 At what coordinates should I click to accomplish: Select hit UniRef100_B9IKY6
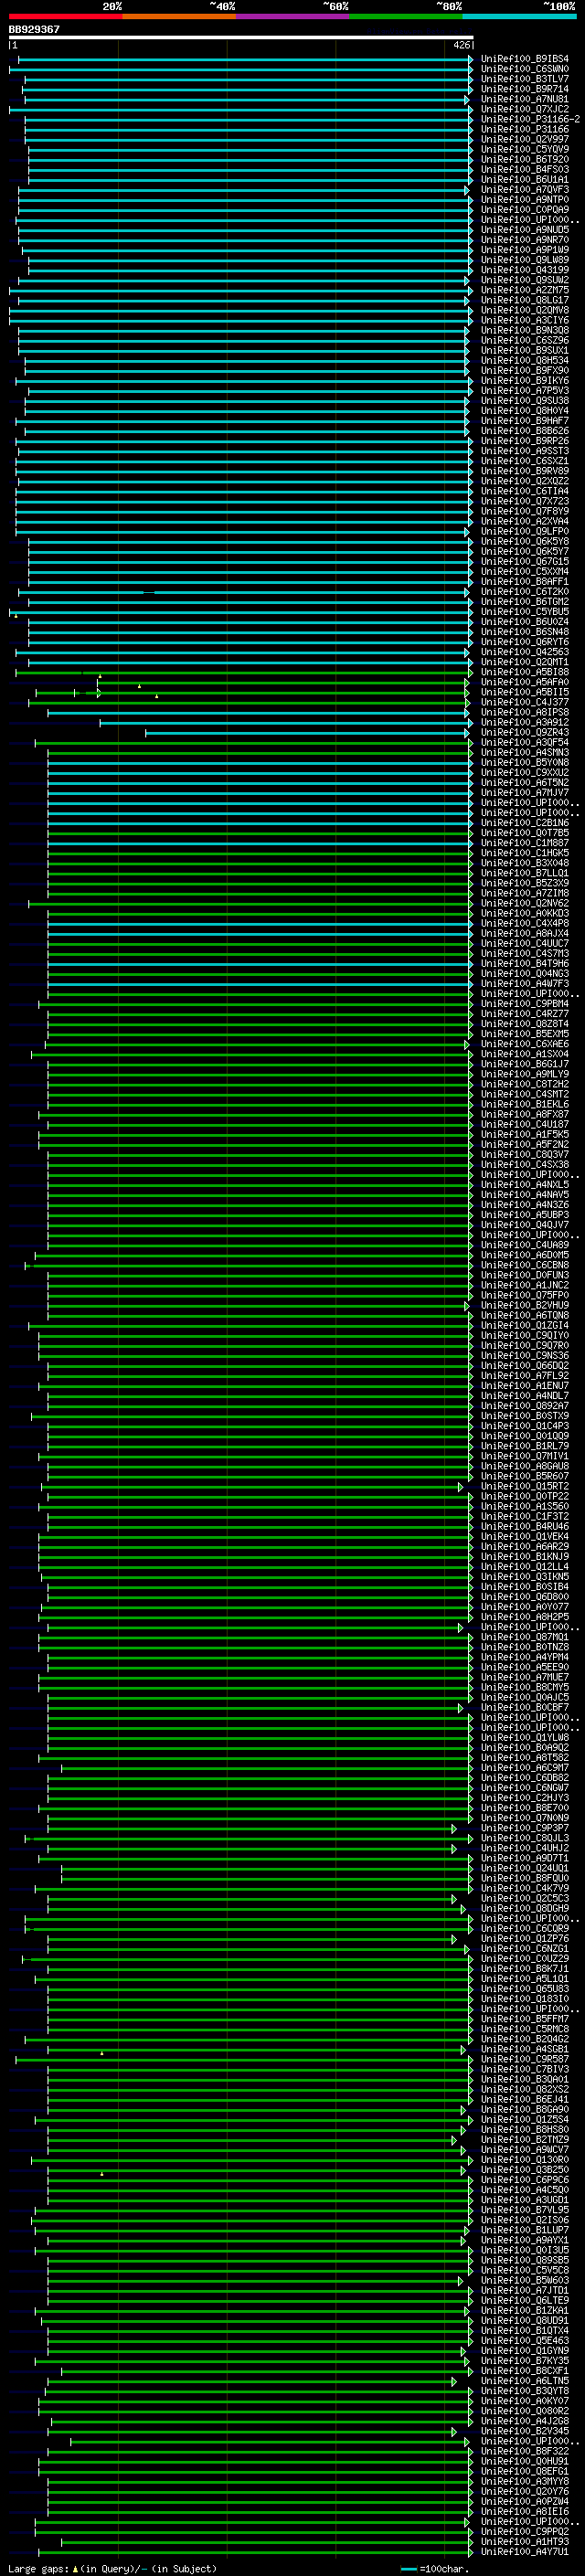(524, 381)
